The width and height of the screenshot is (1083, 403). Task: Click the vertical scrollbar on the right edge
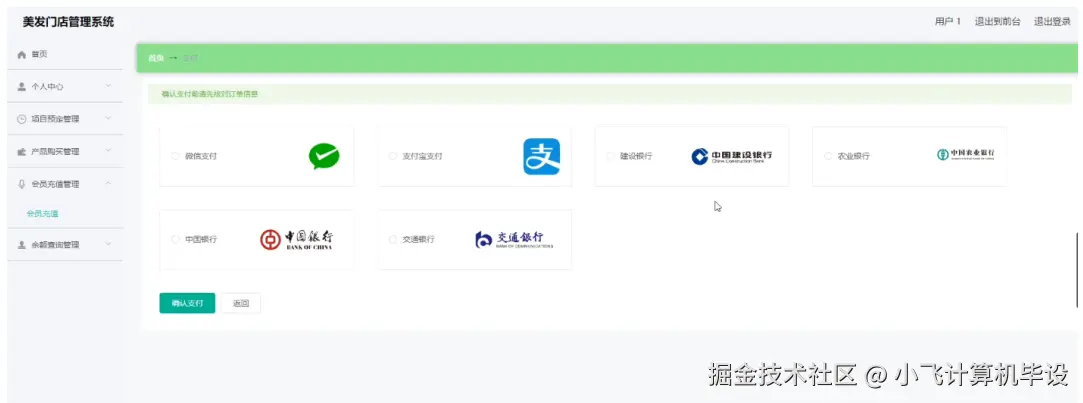(1077, 270)
